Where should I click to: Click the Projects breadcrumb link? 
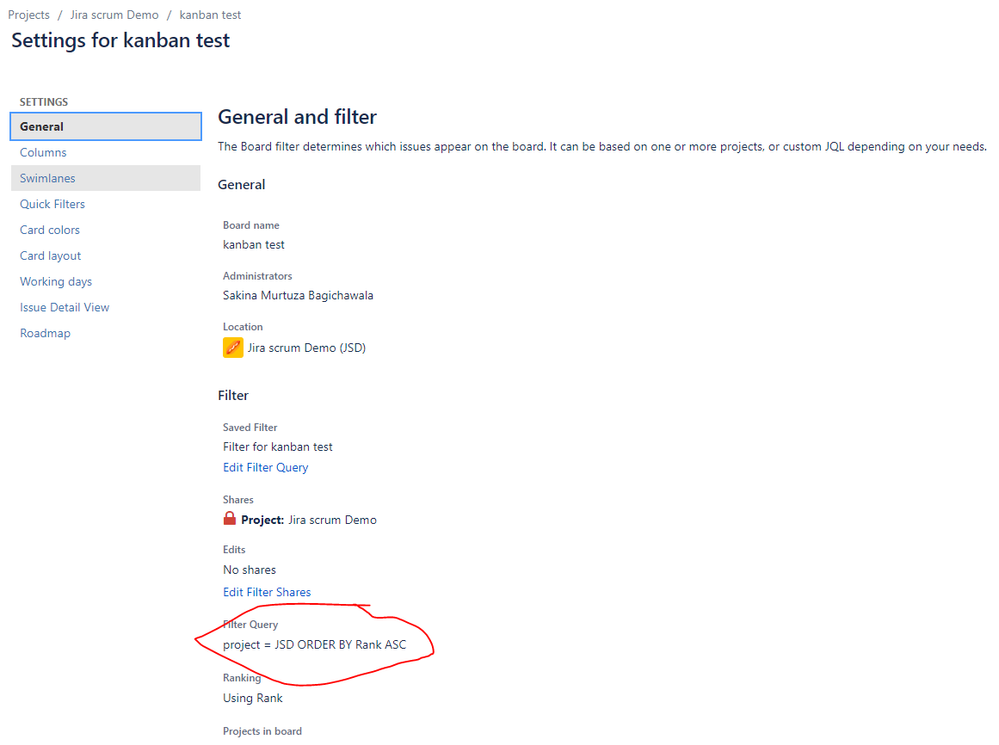click(29, 15)
